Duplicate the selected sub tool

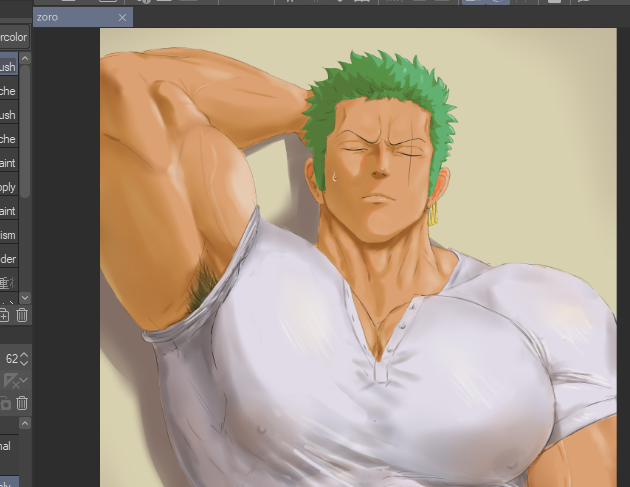pyautogui.click(x=4, y=315)
